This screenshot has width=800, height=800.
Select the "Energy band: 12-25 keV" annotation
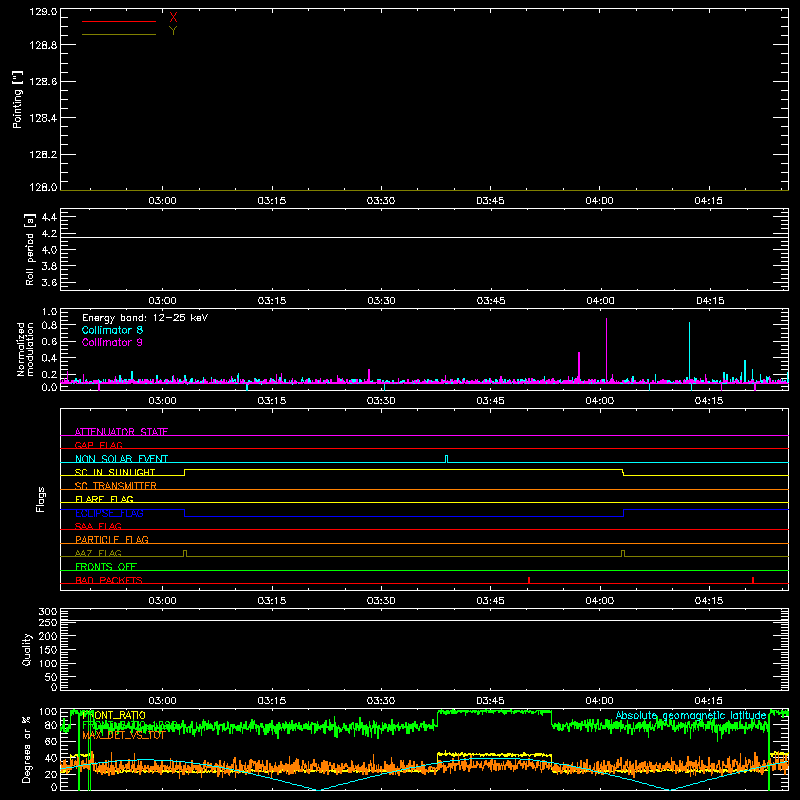click(145, 318)
